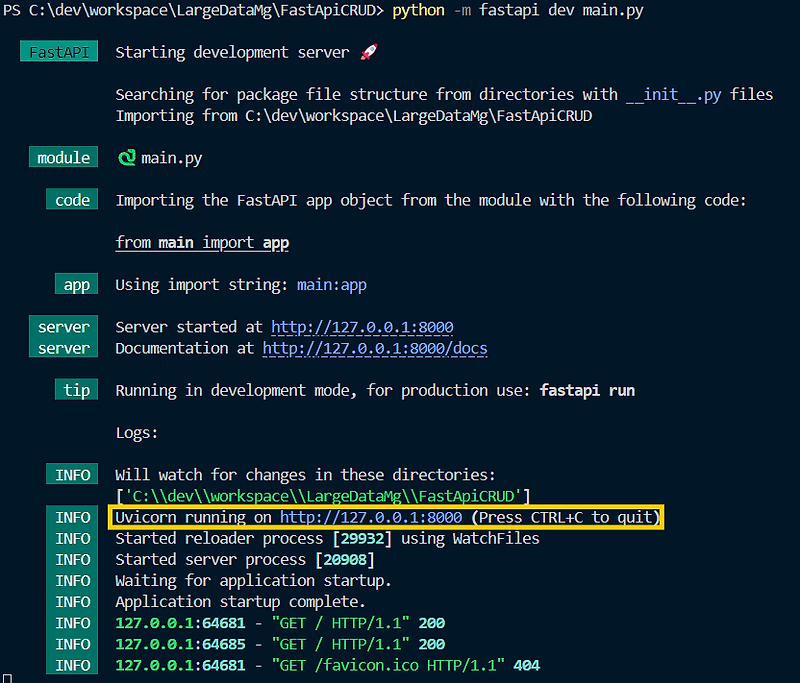
Task: Open the documentation docs link
Action: point(378,348)
